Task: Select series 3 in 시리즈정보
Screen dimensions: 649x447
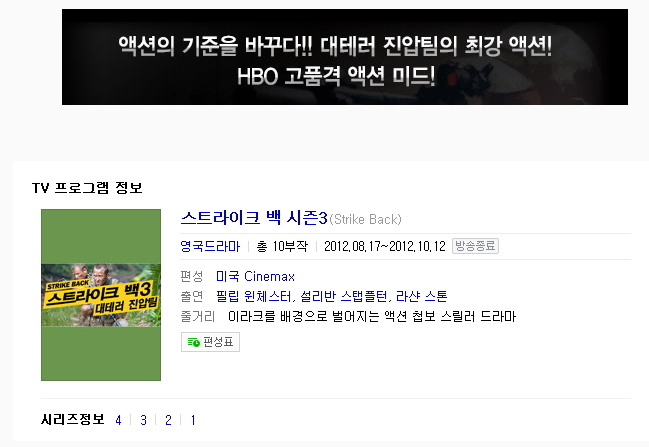Action: 143,420
